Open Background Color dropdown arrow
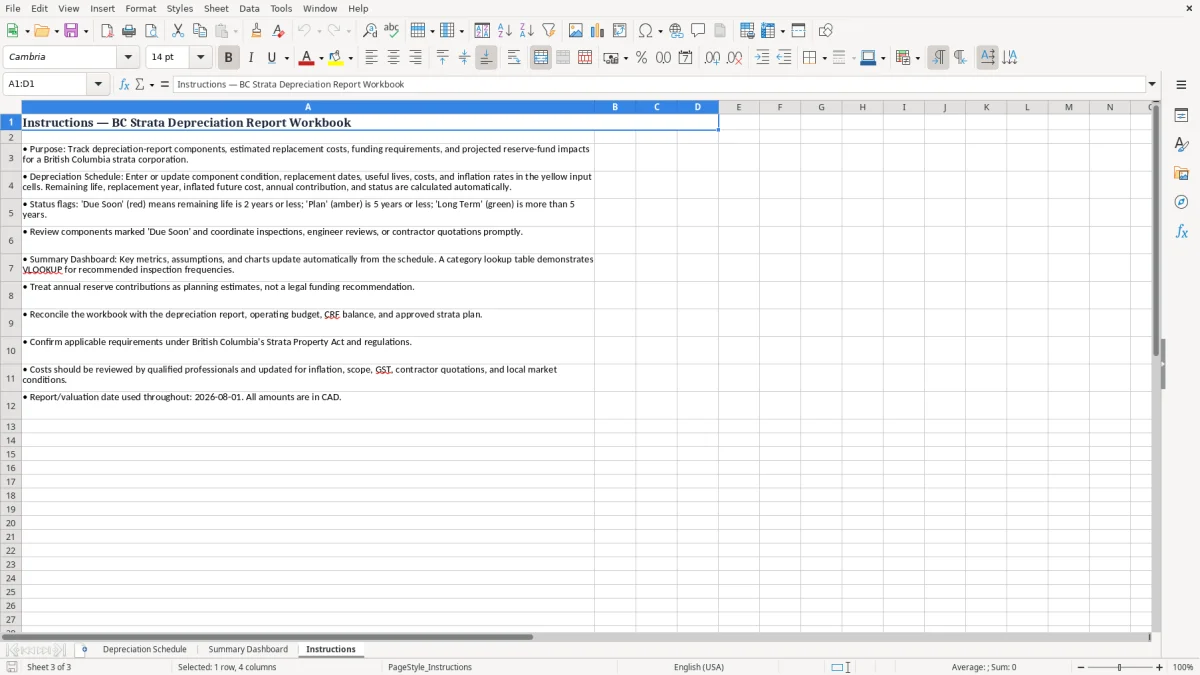The width and height of the screenshot is (1200, 675). click(350, 59)
